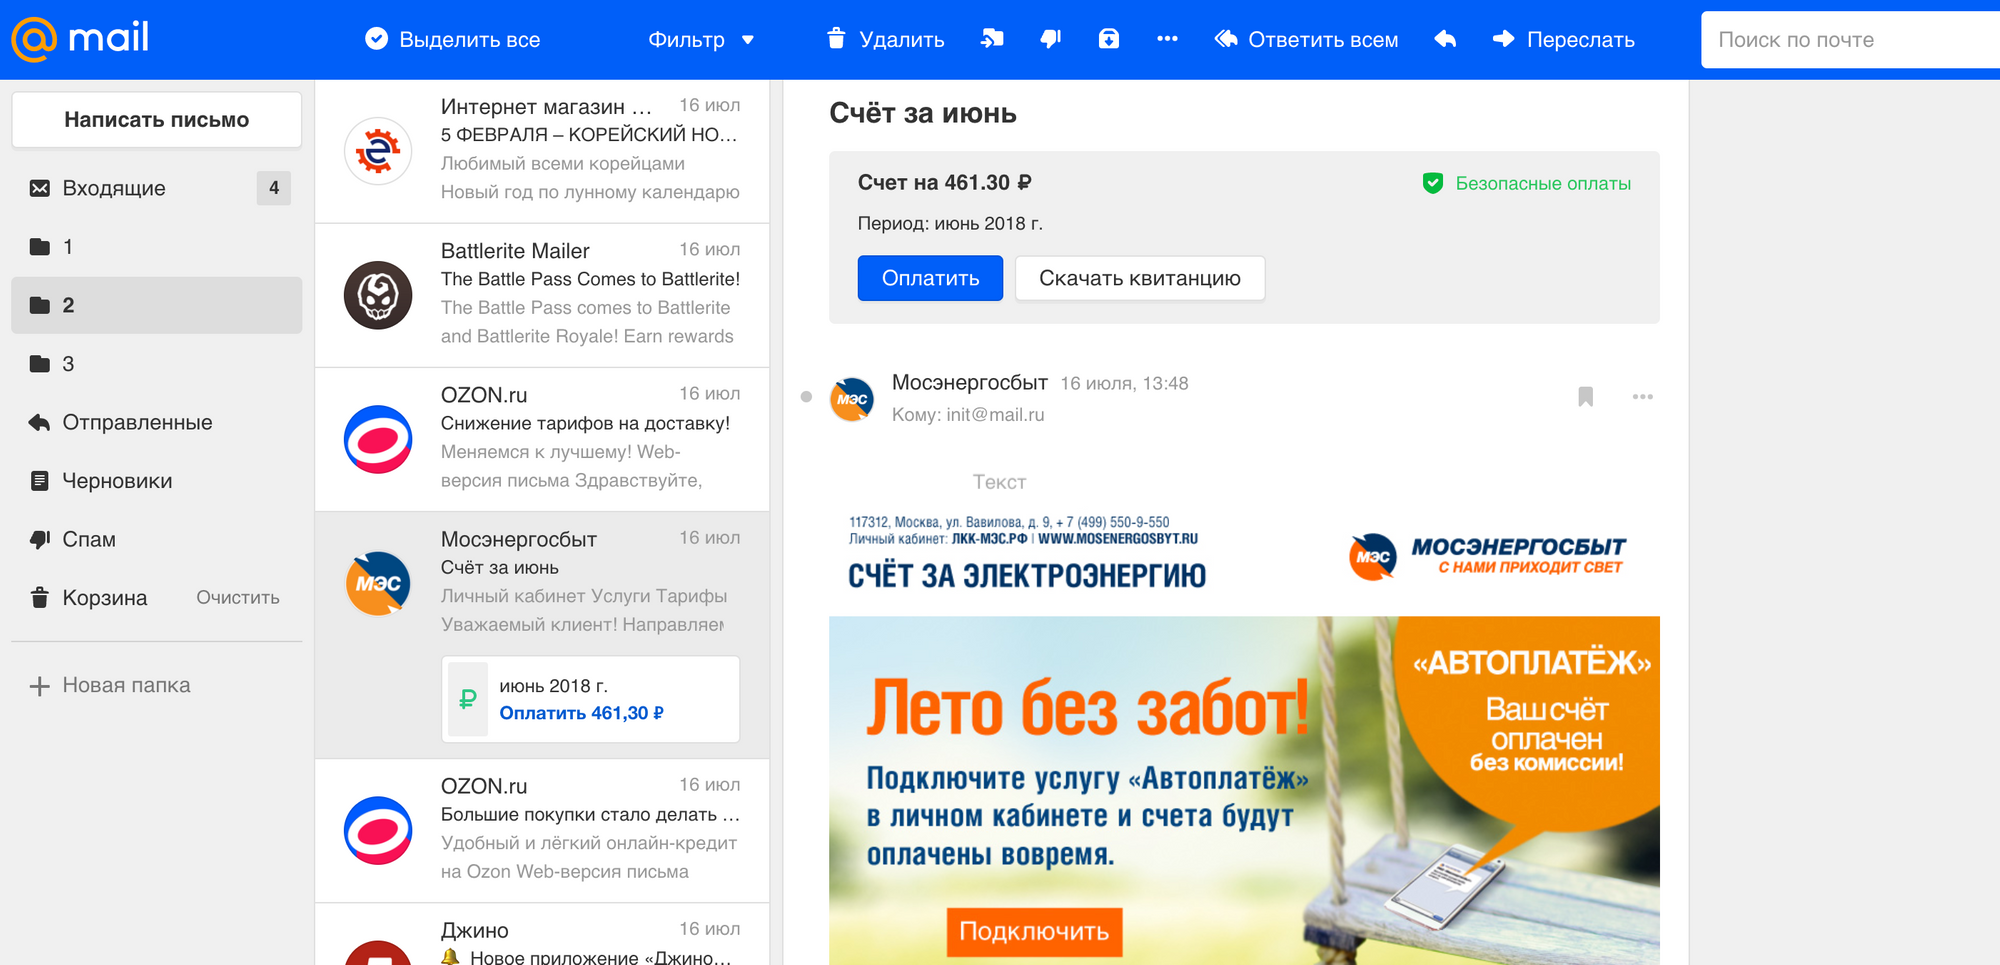This screenshot has width=2000, height=965.
Task: Click the Compose letter button
Action: [156, 120]
